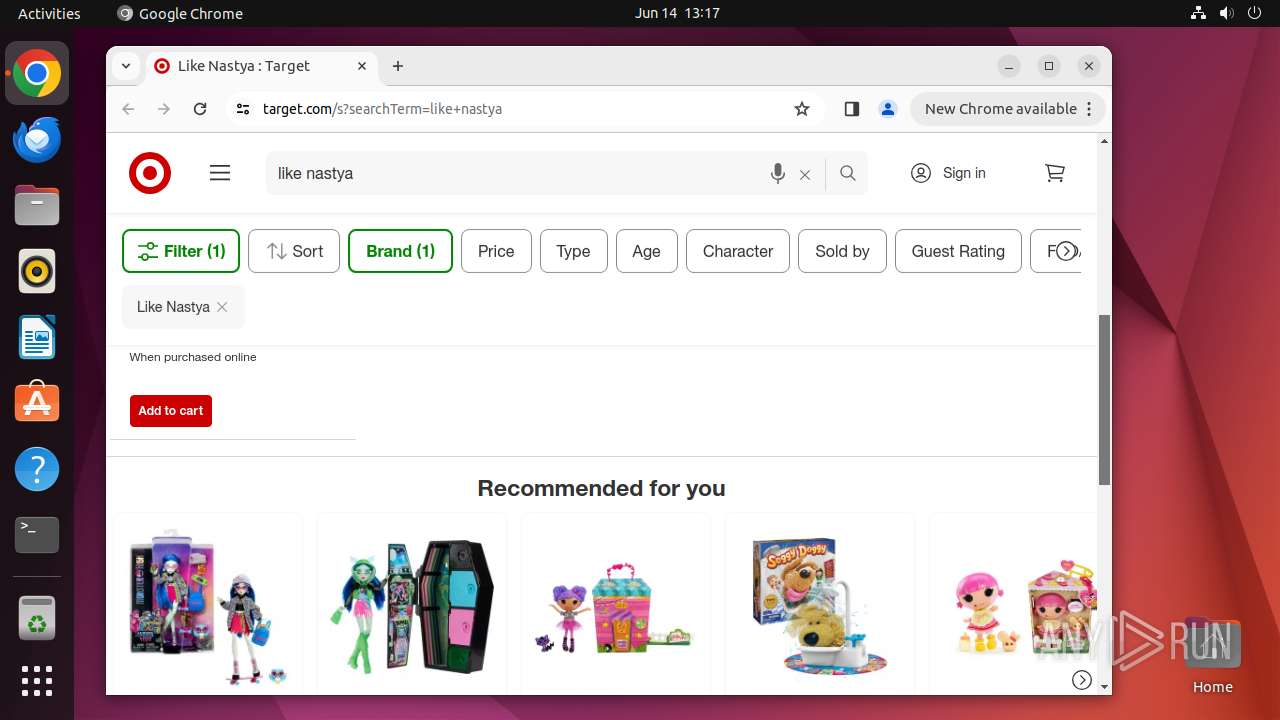Reload the Target page
The width and height of the screenshot is (1280, 720).
200,109
